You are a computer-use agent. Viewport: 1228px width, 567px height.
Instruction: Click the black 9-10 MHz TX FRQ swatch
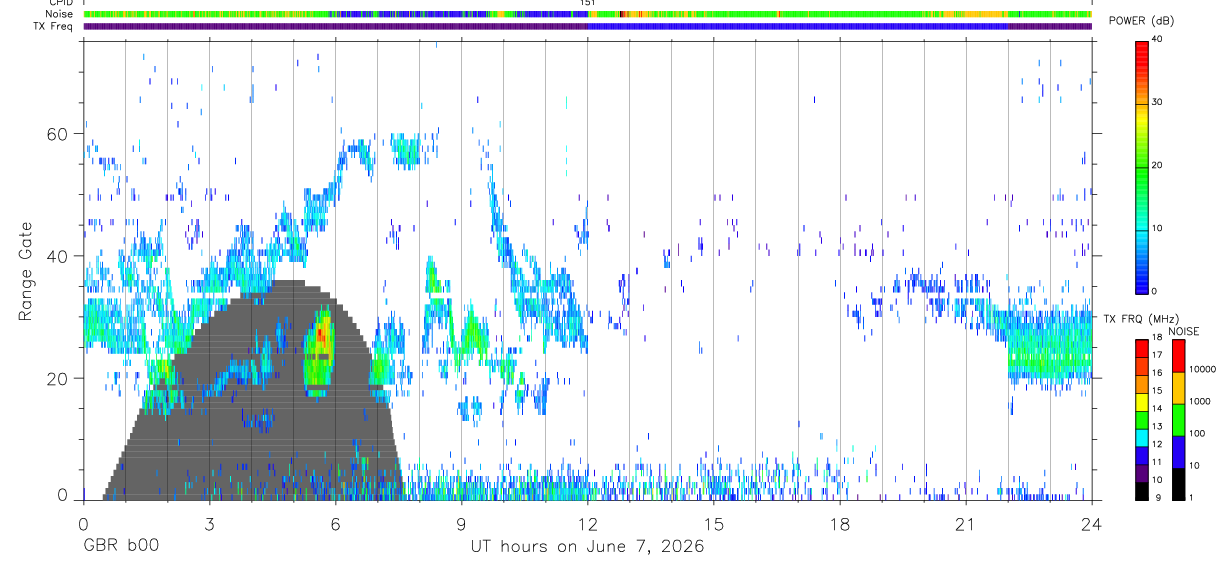point(1142,489)
